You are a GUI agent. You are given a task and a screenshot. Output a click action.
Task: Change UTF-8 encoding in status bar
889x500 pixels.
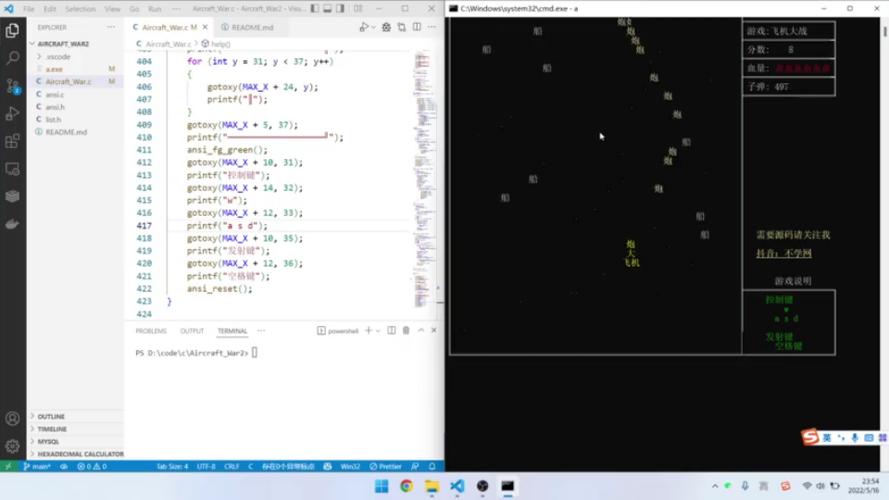tap(206, 467)
